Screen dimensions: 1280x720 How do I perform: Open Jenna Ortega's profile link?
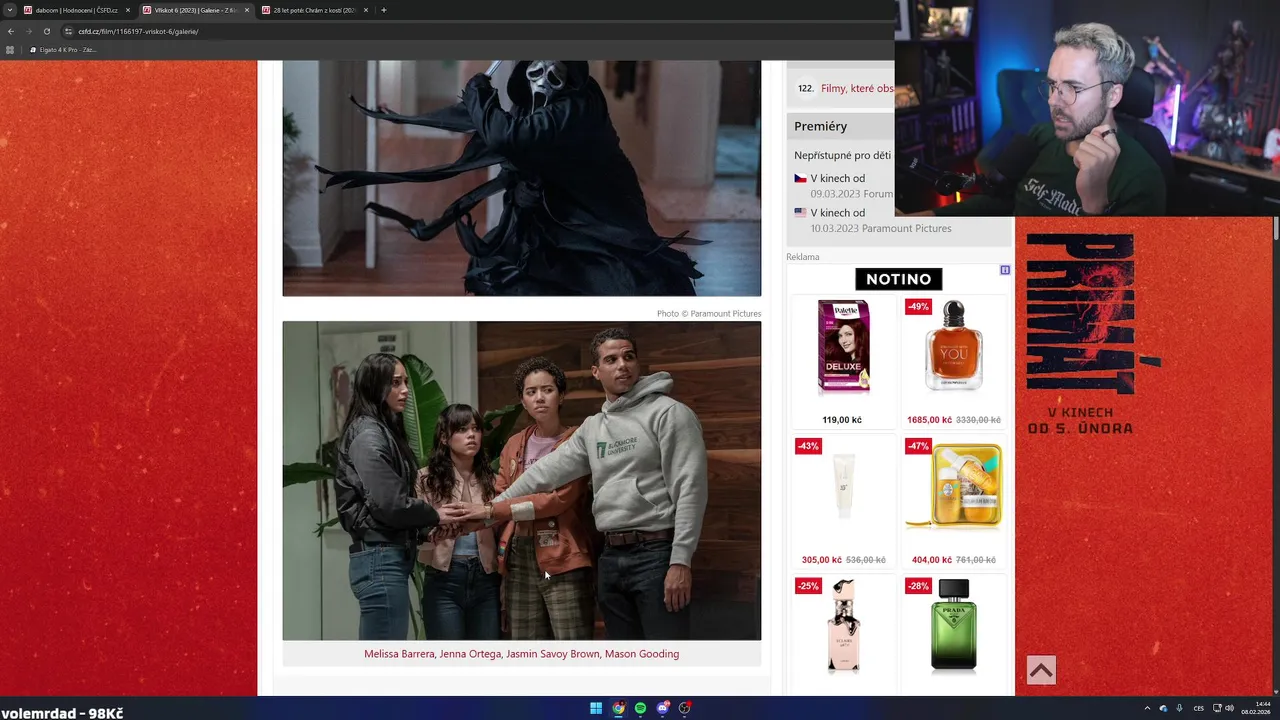click(470, 654)
